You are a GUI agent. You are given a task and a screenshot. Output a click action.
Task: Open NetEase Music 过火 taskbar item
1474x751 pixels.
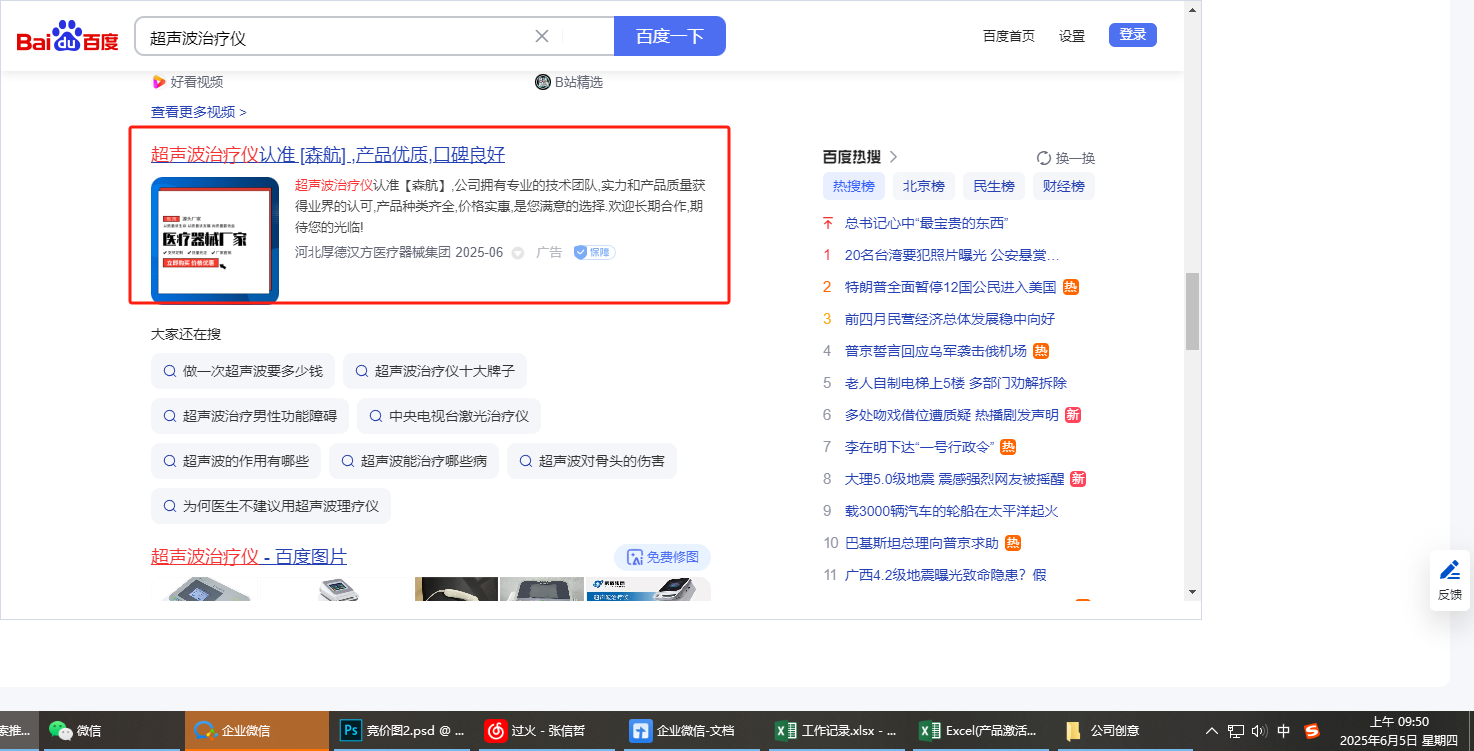[x=545, y=731]
